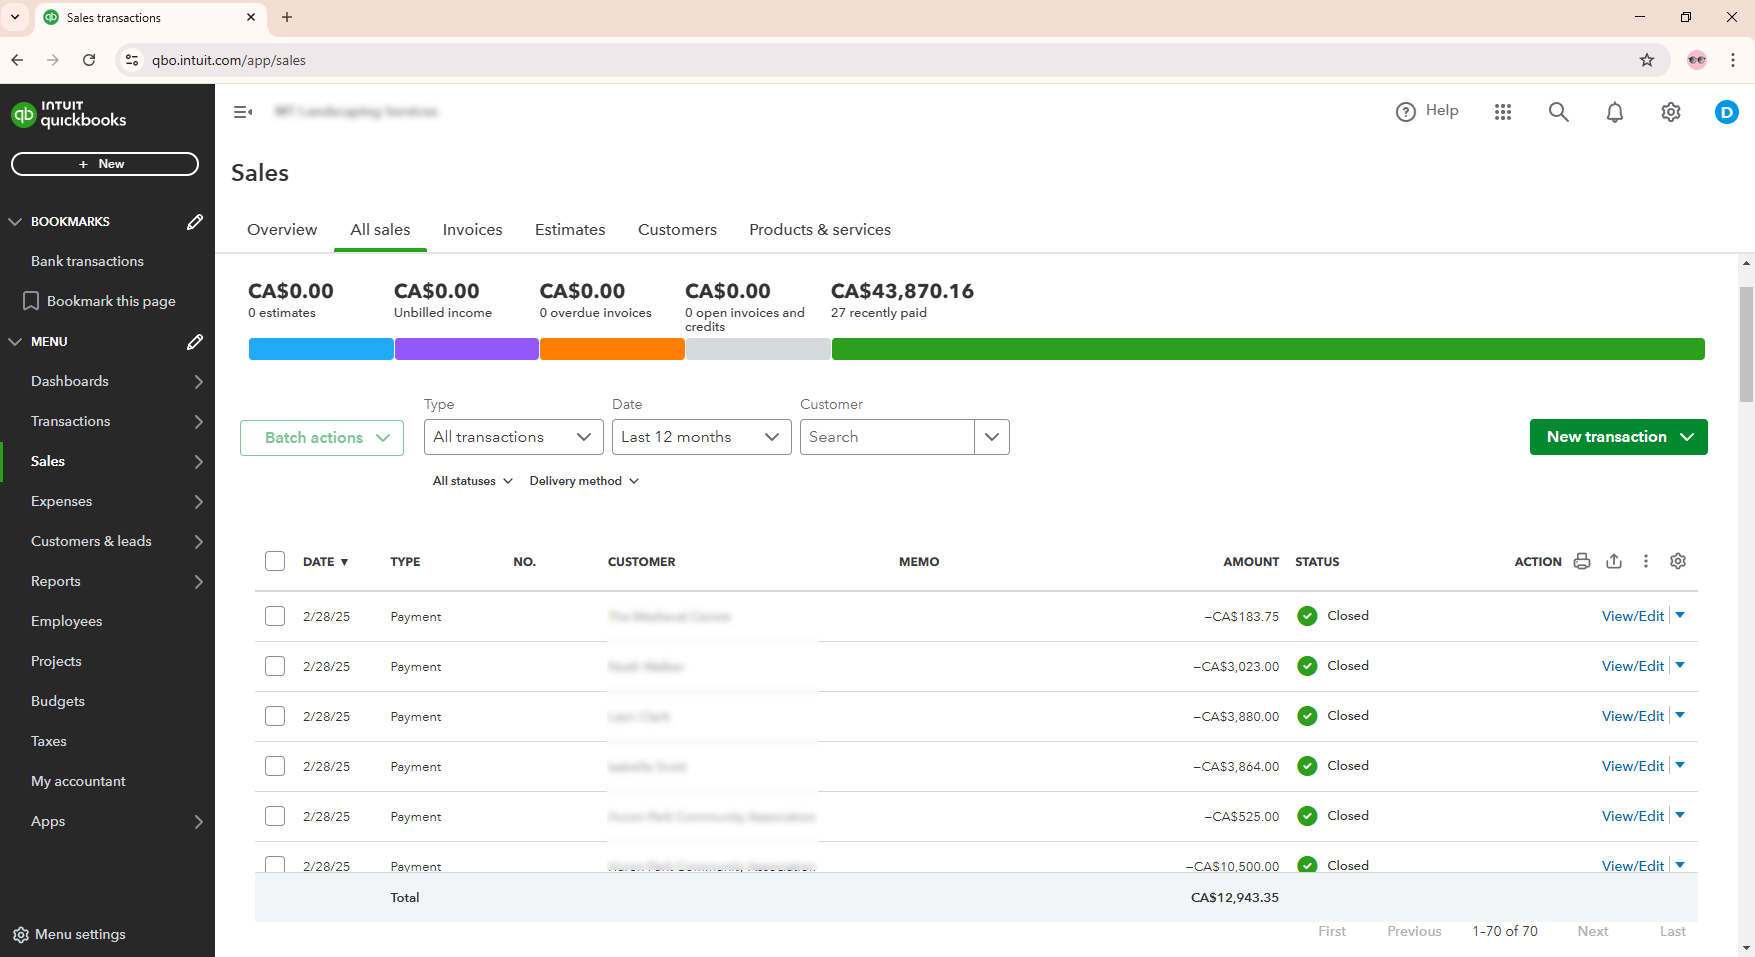
Task: Switch to the All sales tab
Action: [380, 230]
